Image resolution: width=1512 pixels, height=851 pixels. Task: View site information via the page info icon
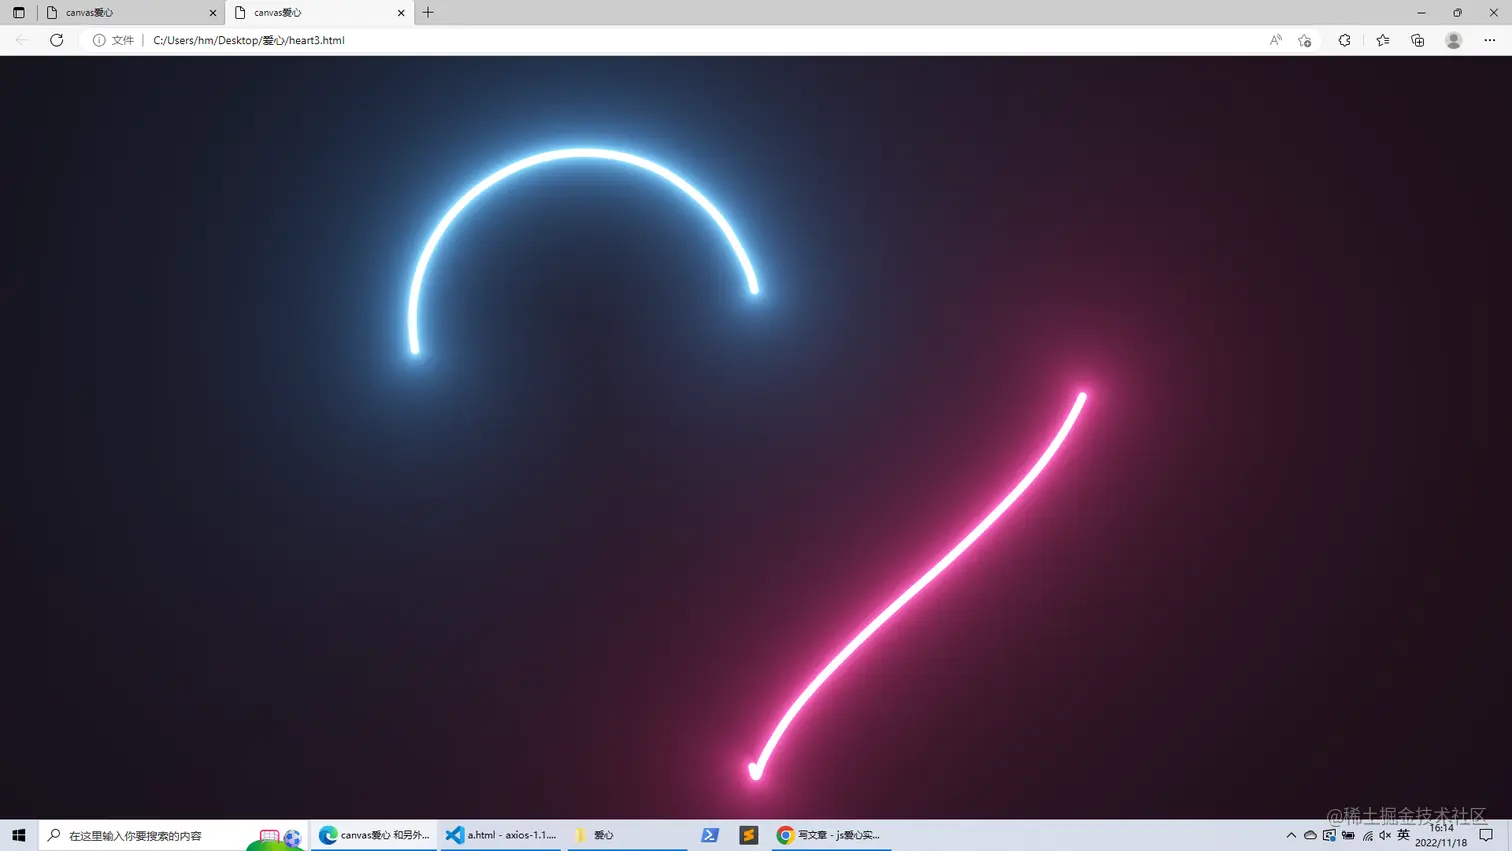point(98,40)
